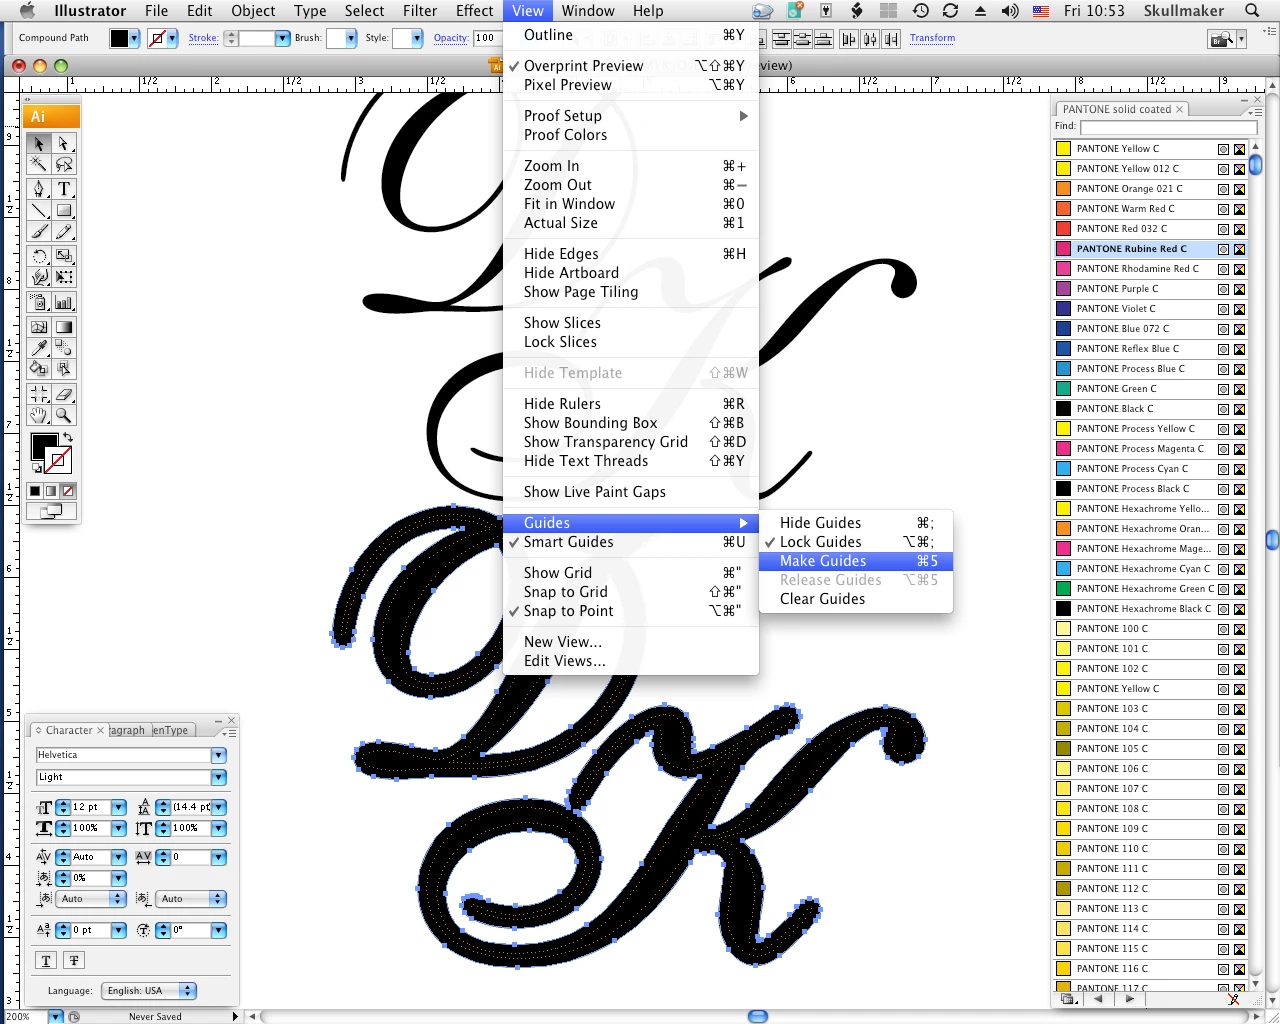1280x1024 pixels.
Task: Select the Hand tool
Action: click(x=39, y=415)
